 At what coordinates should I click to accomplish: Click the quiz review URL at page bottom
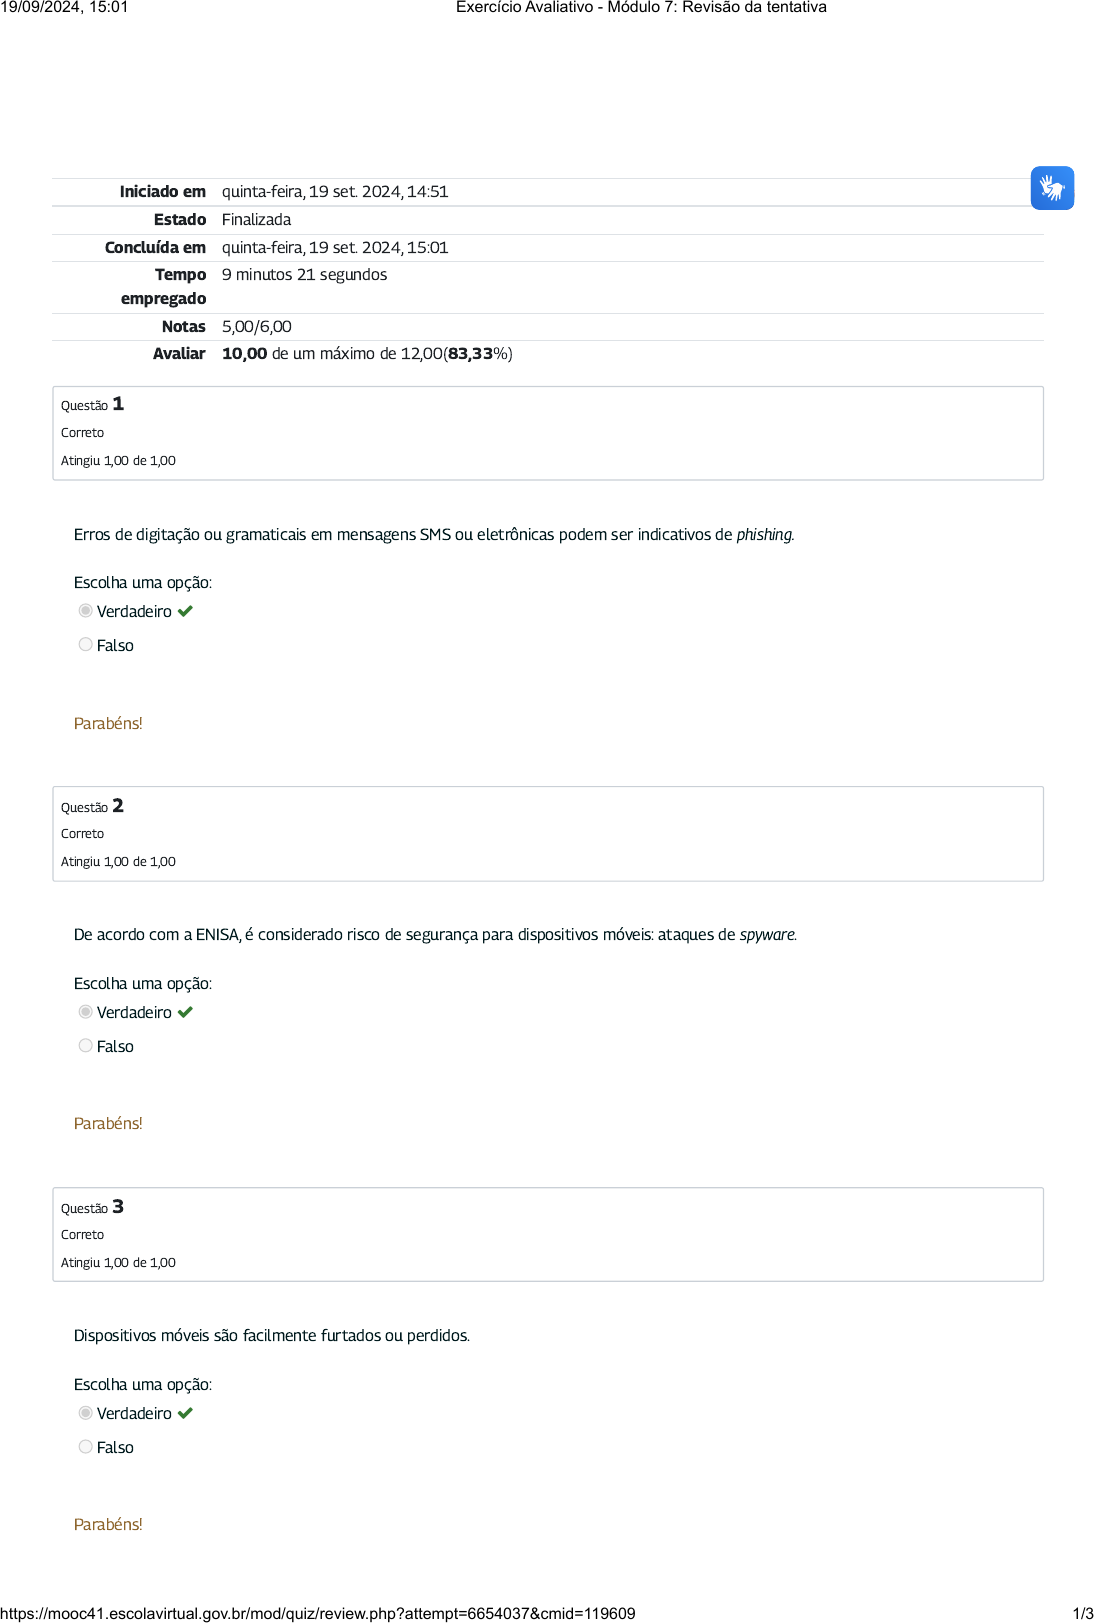318,1613
